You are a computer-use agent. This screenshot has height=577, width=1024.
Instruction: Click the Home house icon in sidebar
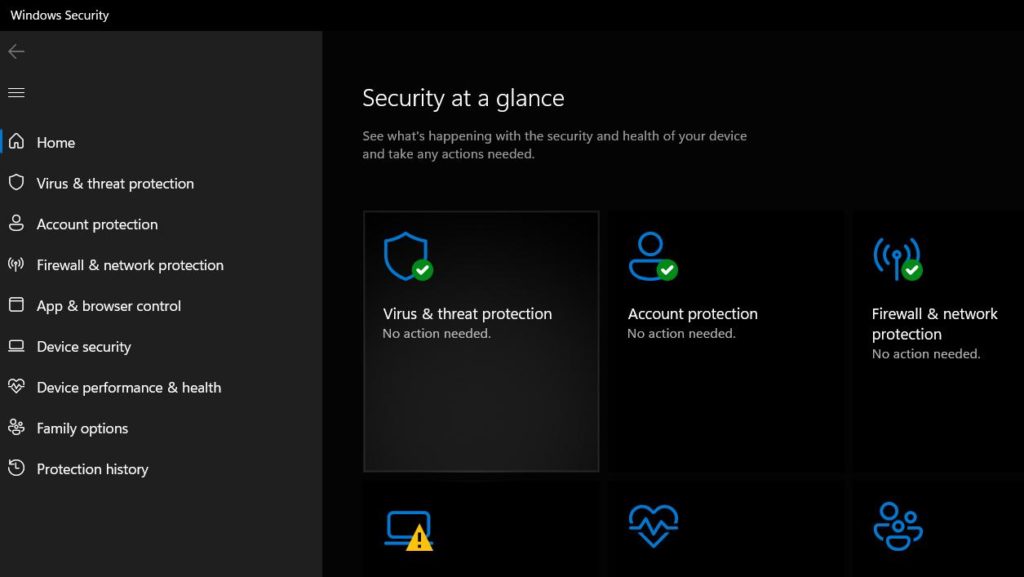pyautogui.click(x=16, y=142)
